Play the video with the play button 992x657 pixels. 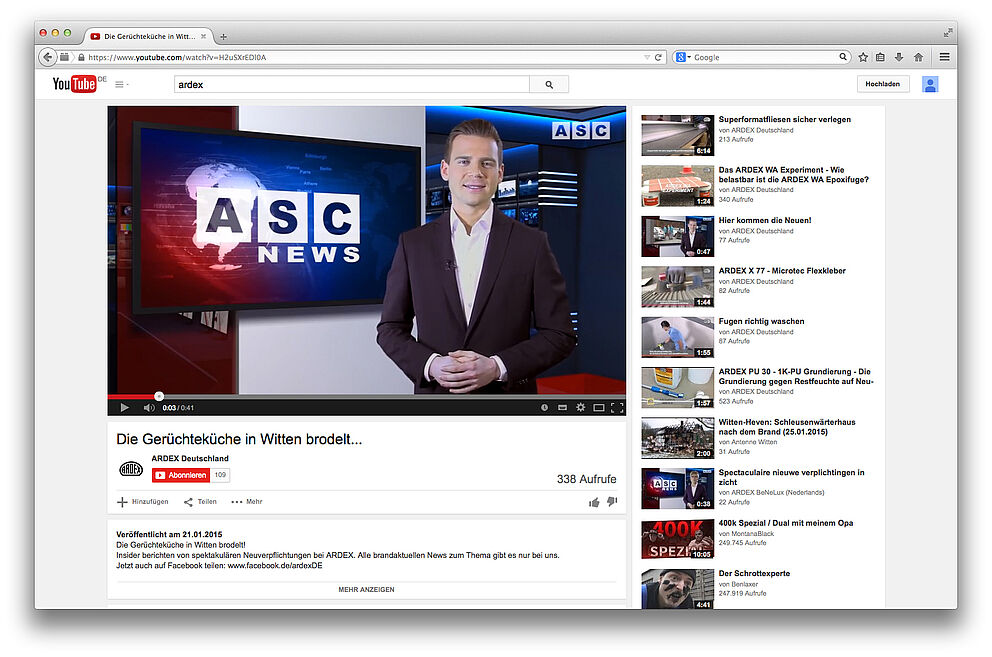click(124, 408)
